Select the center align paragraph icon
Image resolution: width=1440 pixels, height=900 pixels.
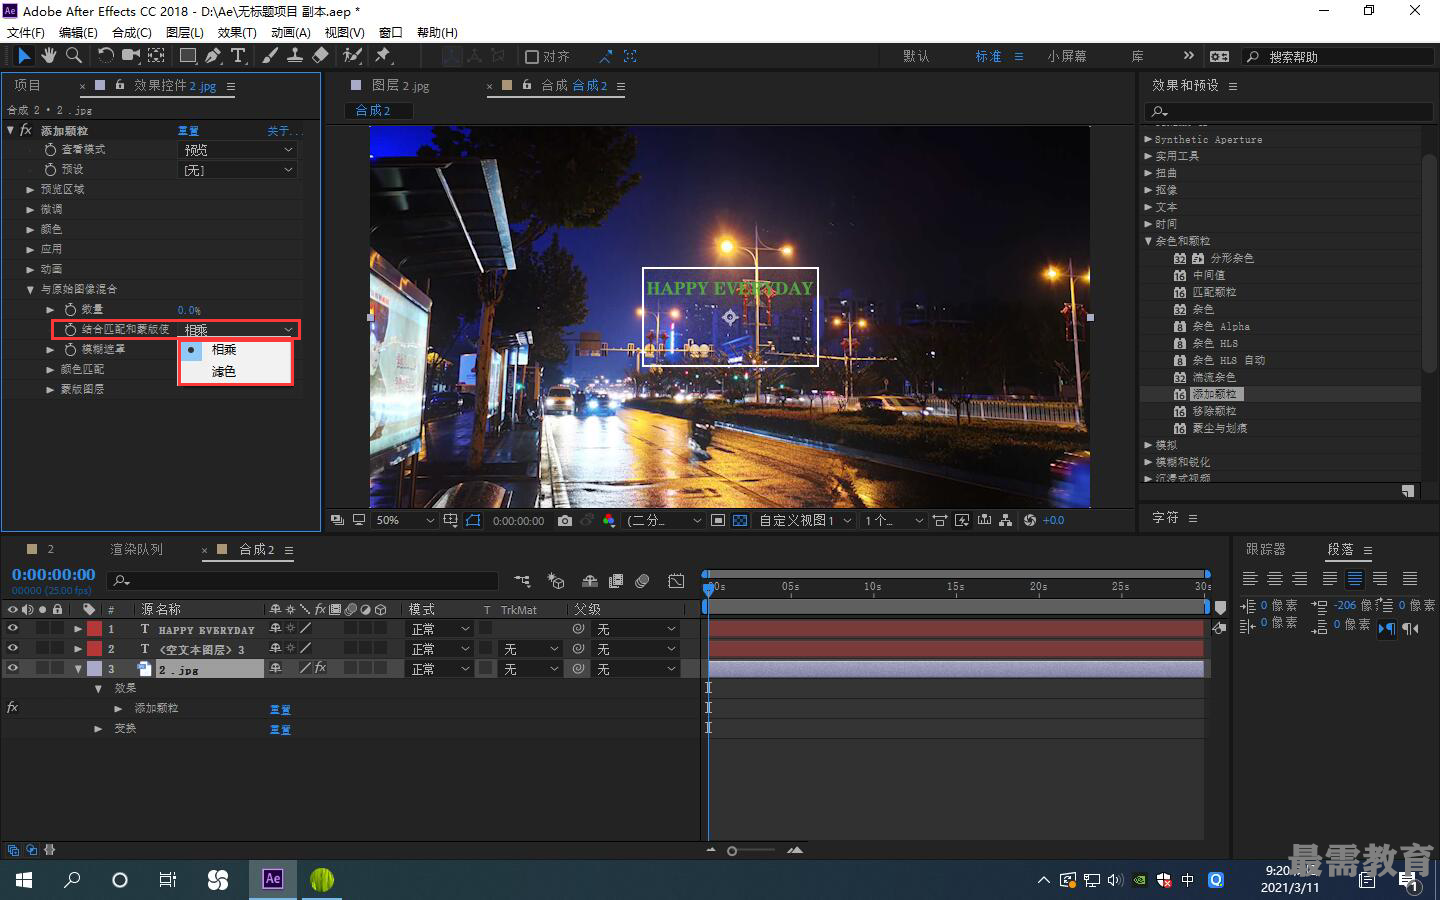(x=1275, y=578)
